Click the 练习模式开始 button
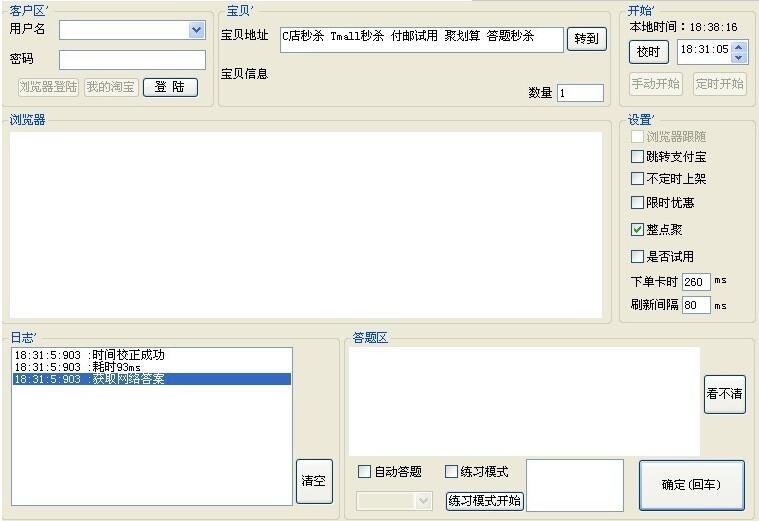Image resolution: width=759 pixels, height=521 pixels. (485, 500)
